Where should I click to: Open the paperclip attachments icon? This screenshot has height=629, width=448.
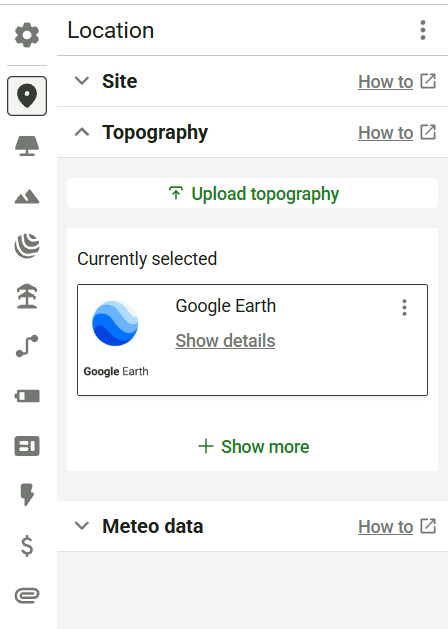click(27, 596)
